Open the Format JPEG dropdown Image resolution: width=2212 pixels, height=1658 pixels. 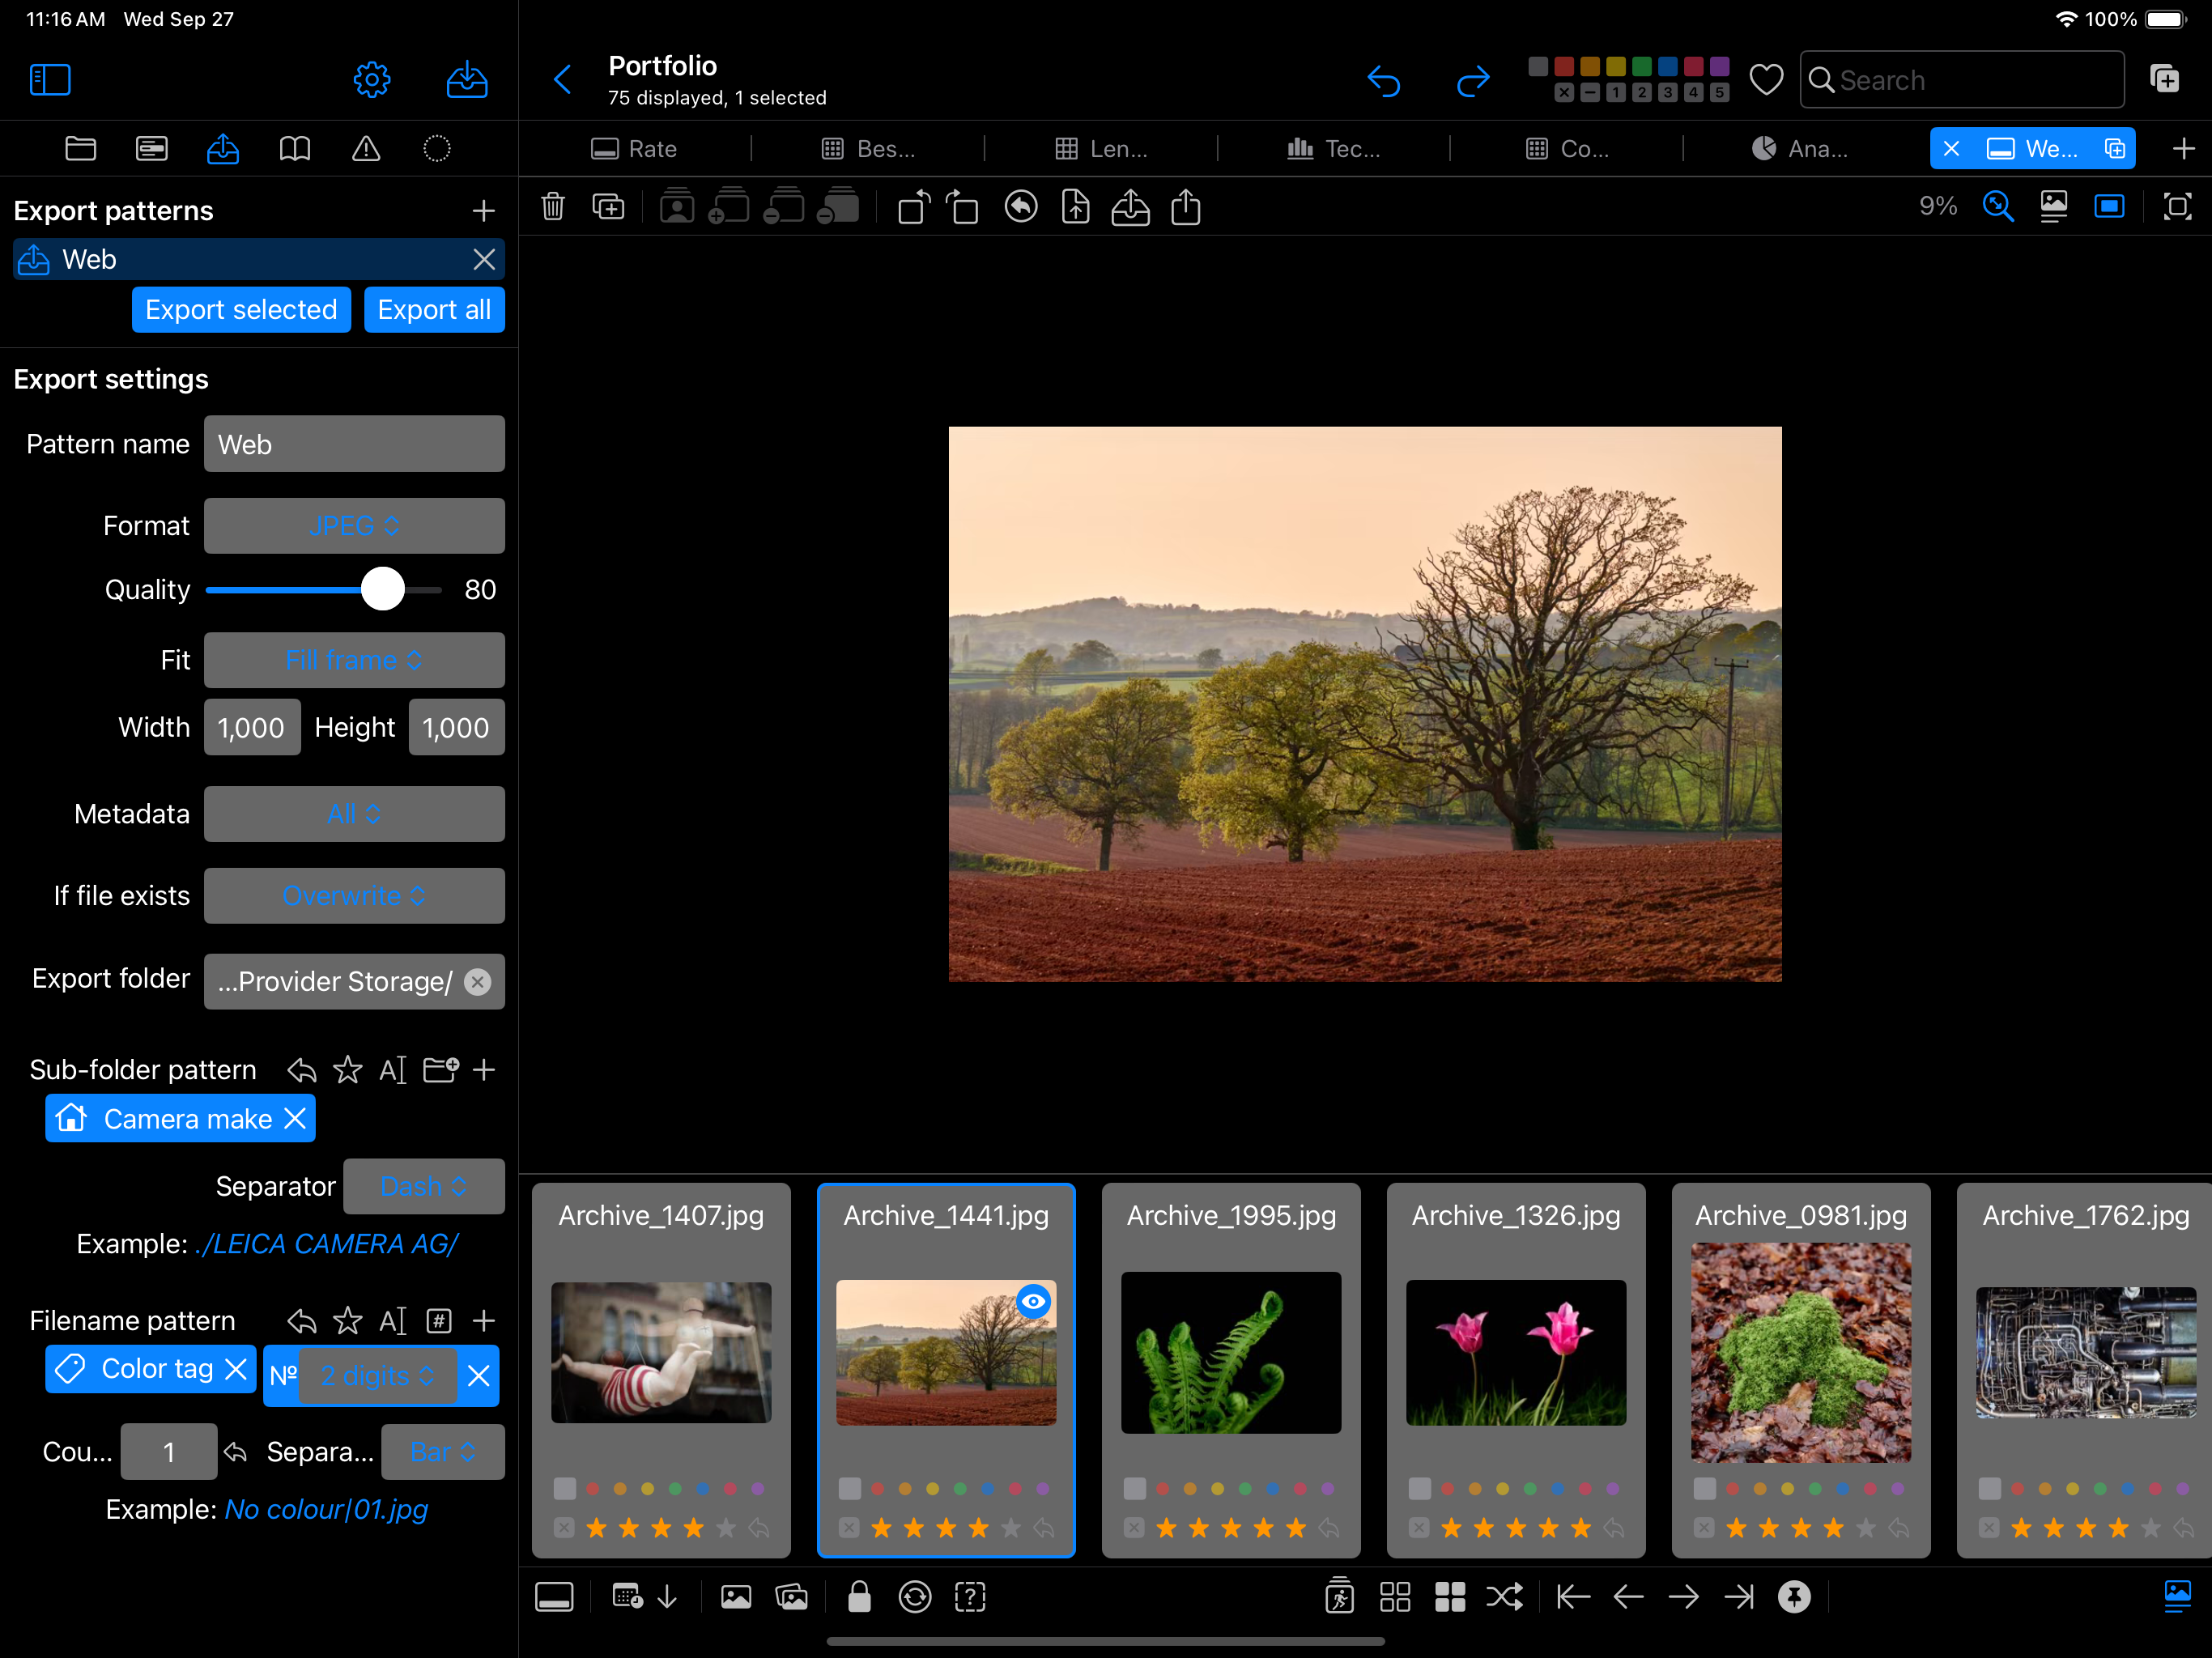(354, 526)
